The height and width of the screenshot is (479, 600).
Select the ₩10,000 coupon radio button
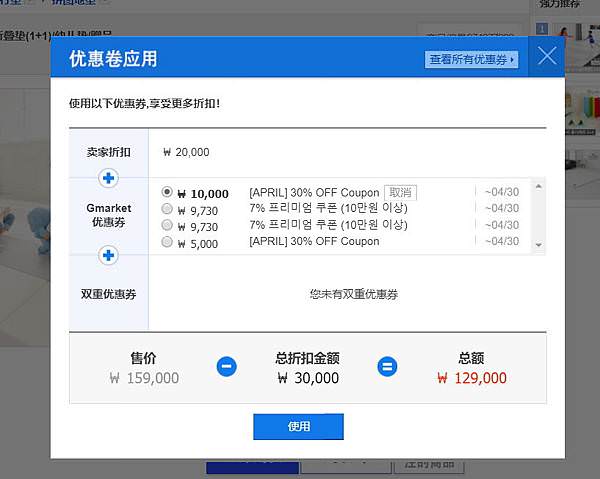(x=167, y=192)
